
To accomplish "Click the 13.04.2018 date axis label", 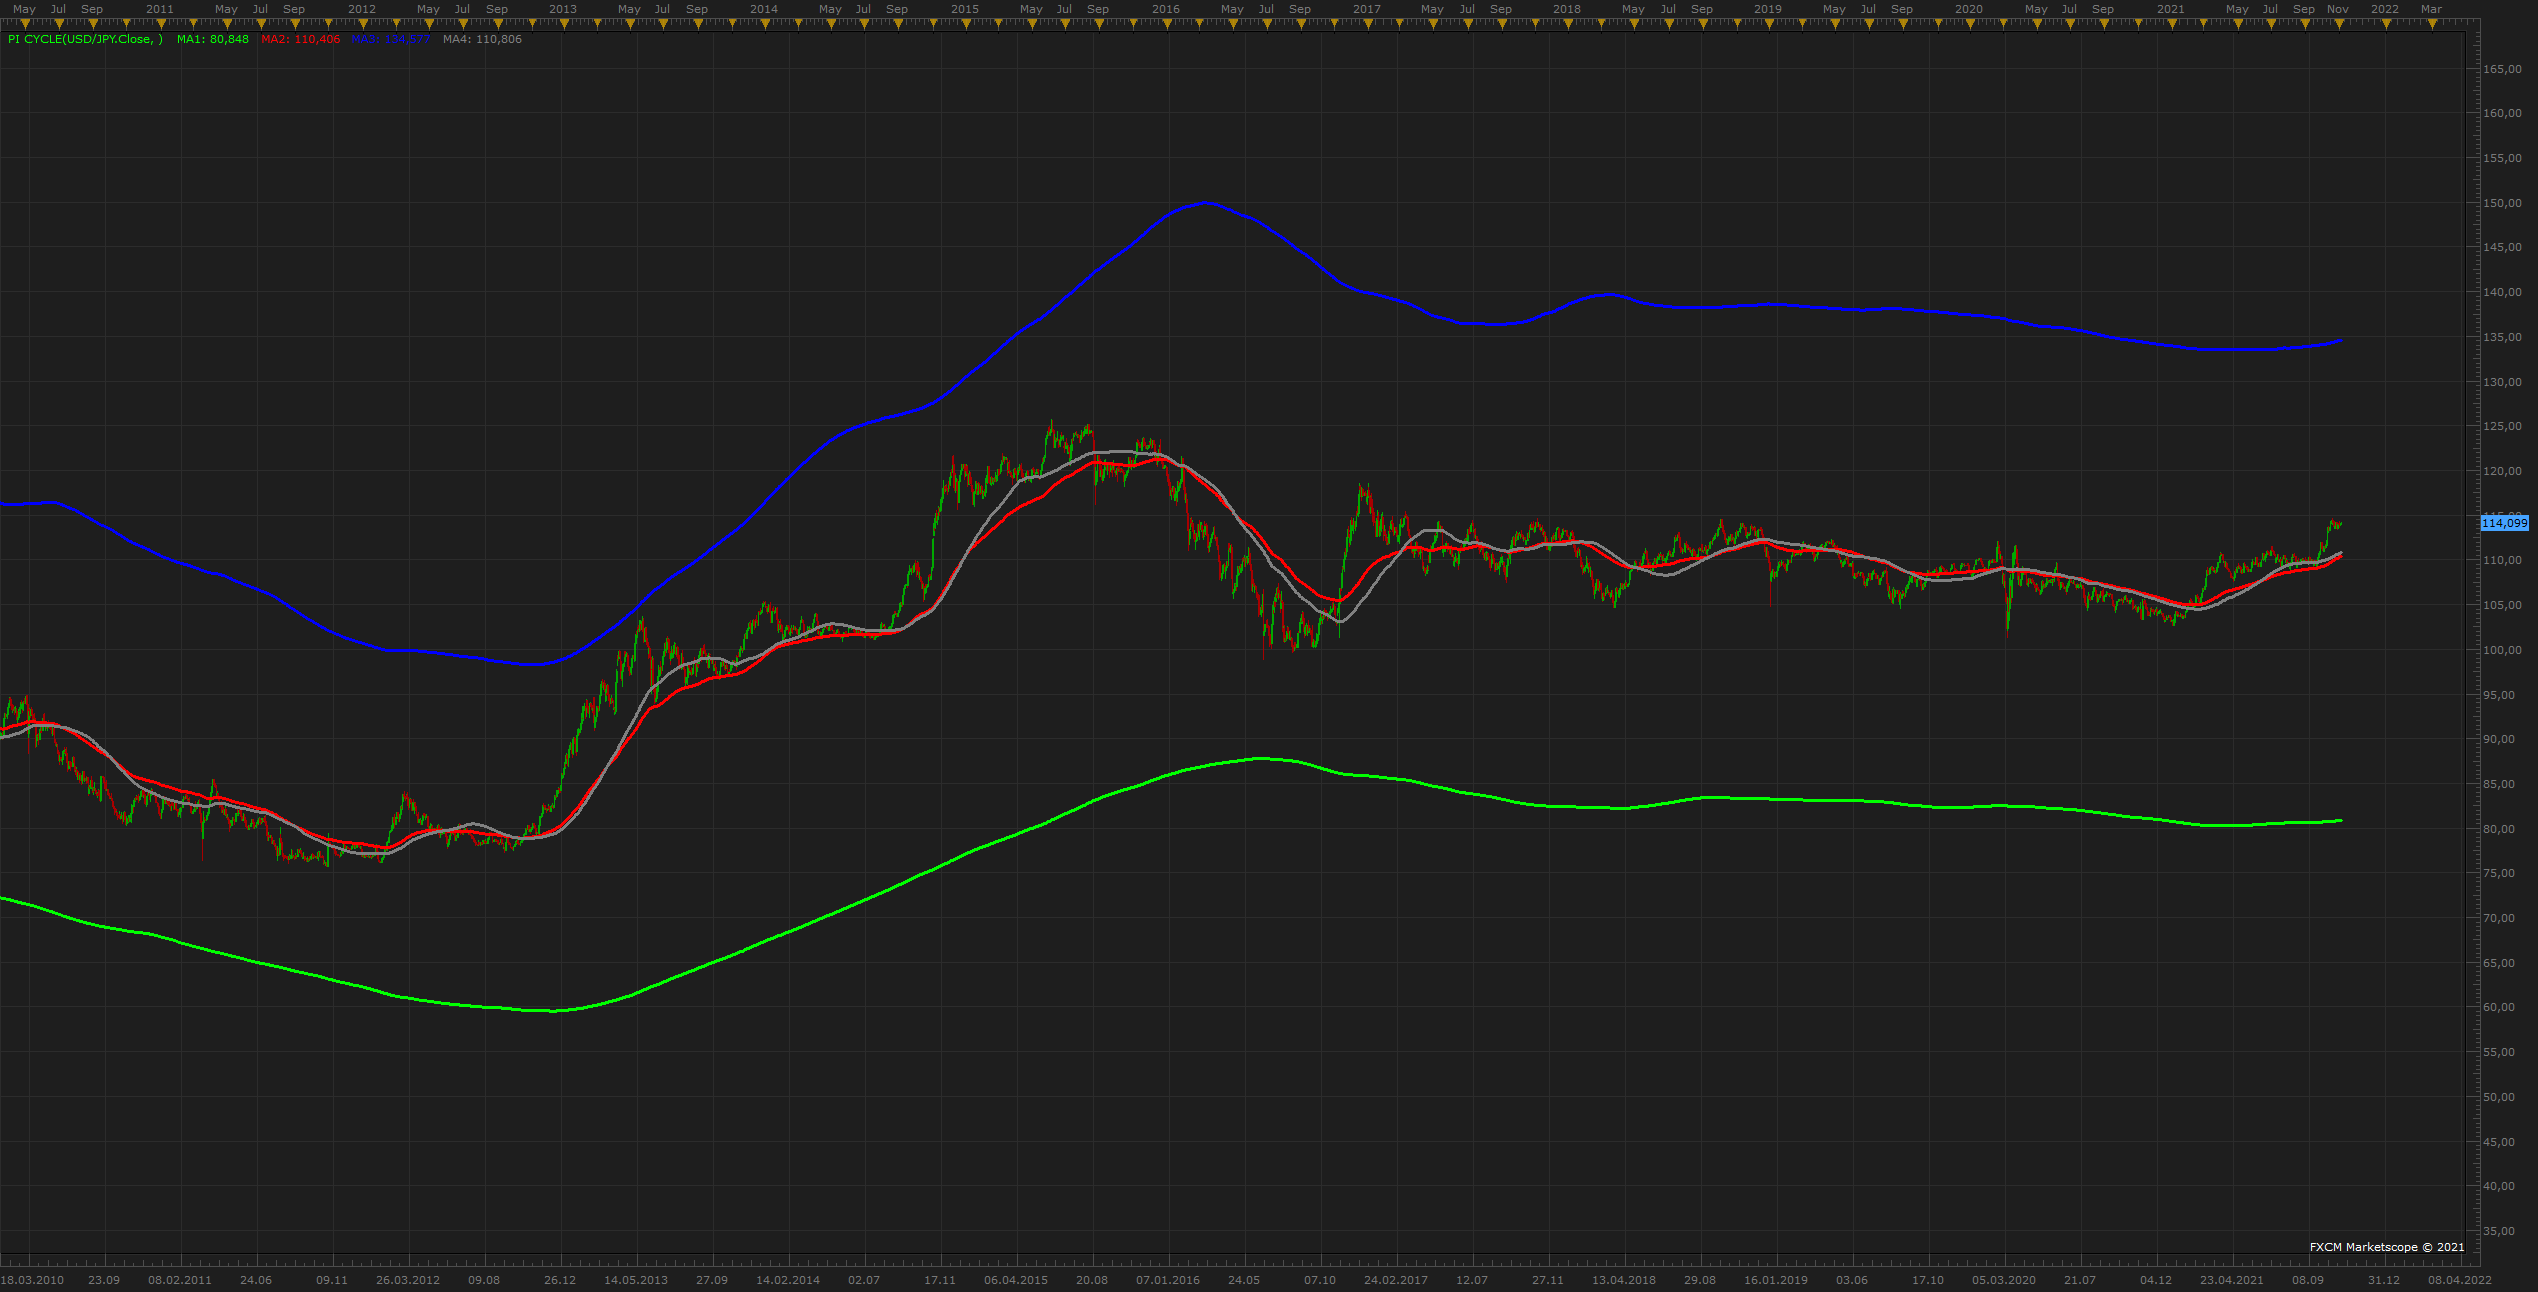I will point(1624,1280).
